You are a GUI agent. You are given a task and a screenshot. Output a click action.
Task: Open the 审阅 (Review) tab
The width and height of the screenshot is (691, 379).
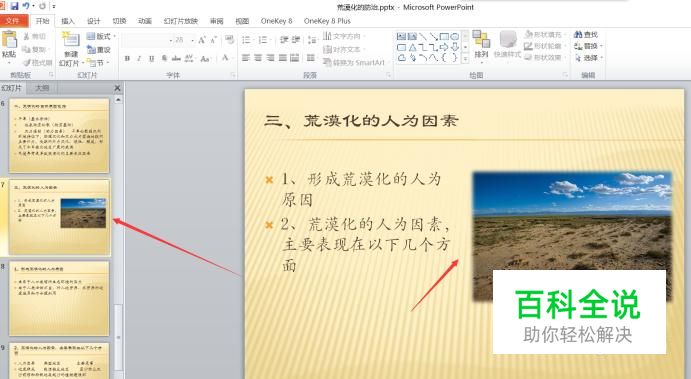click(216, 21)
